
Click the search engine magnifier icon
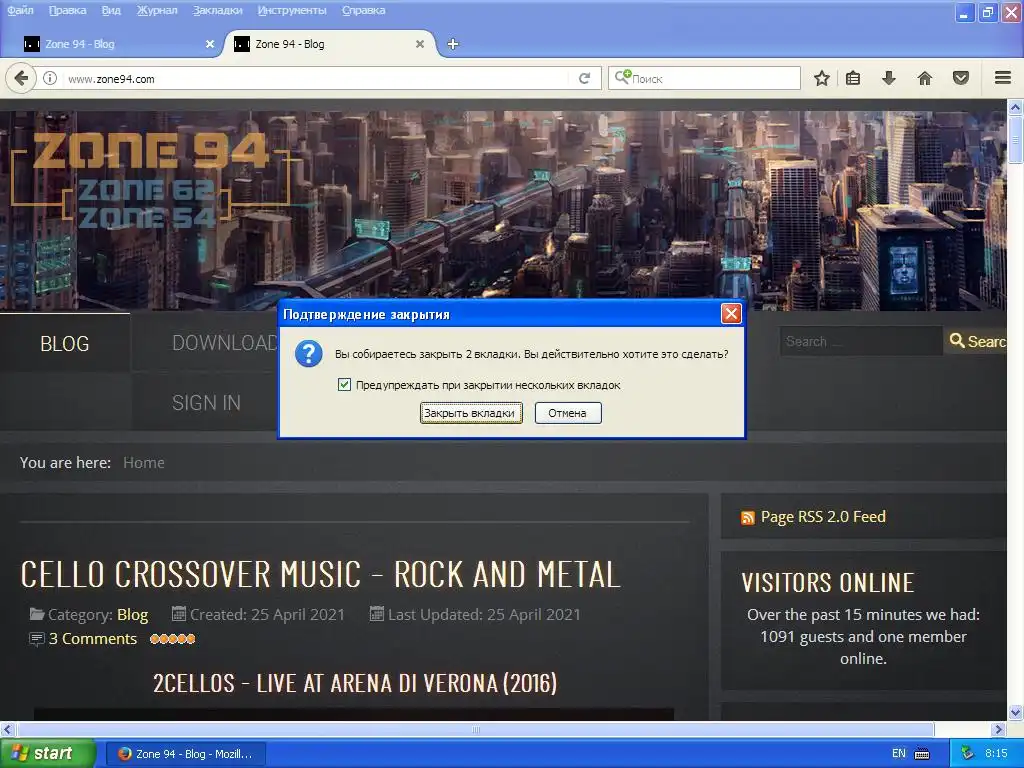622,77
